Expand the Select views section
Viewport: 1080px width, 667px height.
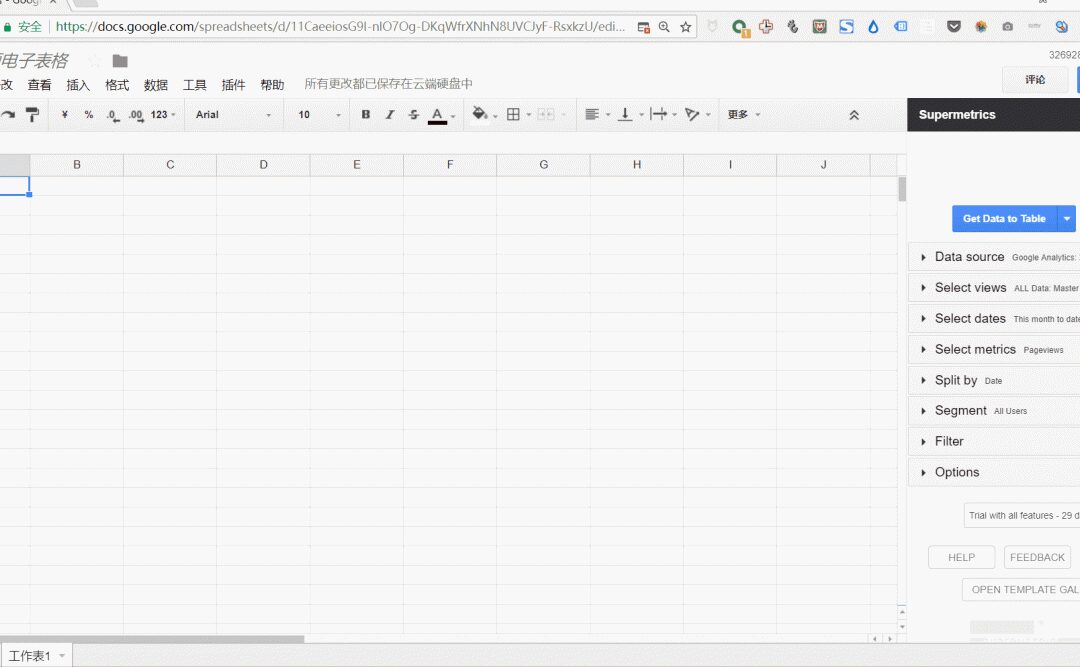pos(994,287)
